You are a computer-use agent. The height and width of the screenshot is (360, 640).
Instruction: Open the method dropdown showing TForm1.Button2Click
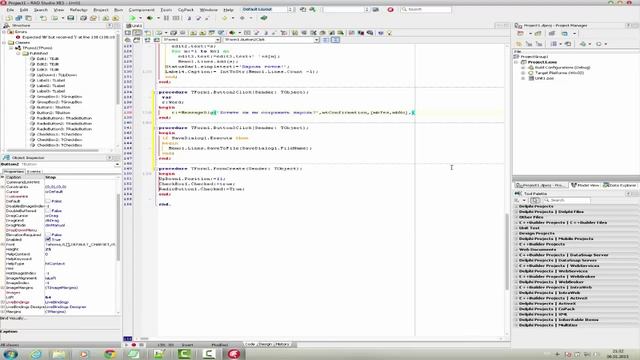point(316,40)
